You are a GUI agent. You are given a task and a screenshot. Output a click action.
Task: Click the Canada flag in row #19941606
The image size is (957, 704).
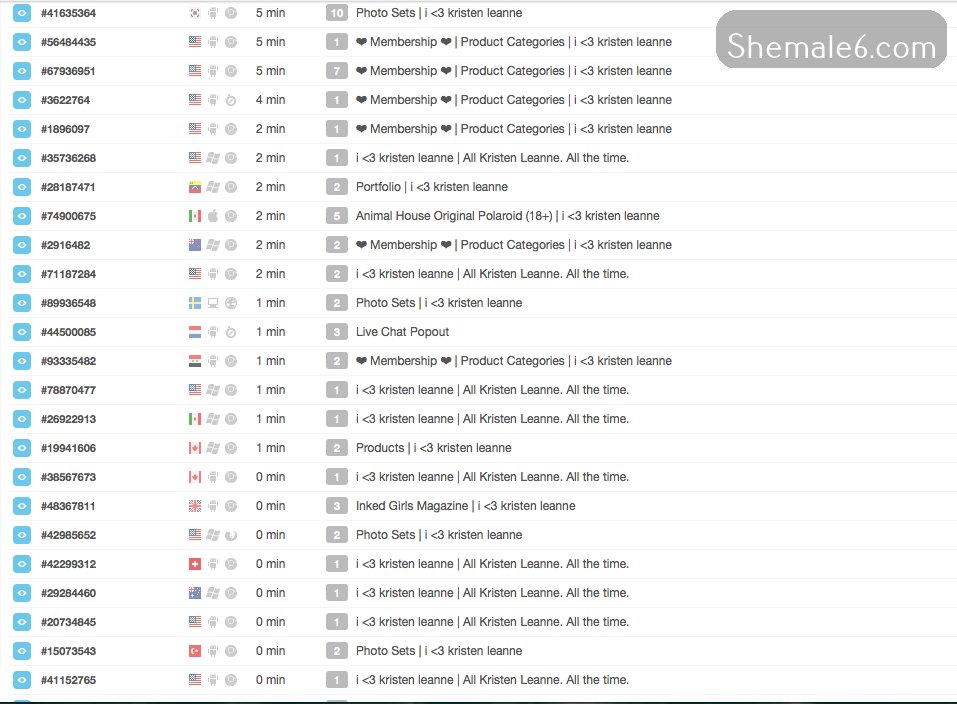pyautogui.click(x=195, y=448)
